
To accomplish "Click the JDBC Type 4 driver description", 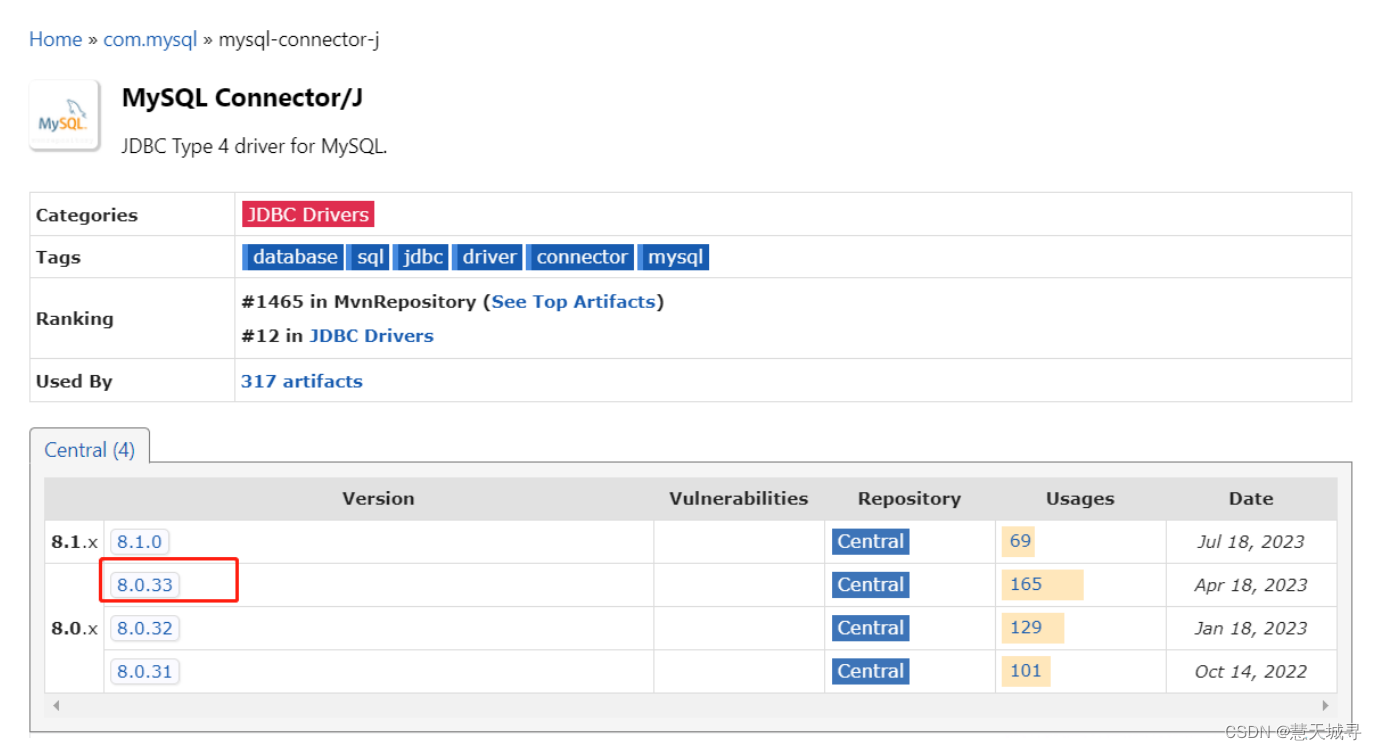I will coord(254,146).
